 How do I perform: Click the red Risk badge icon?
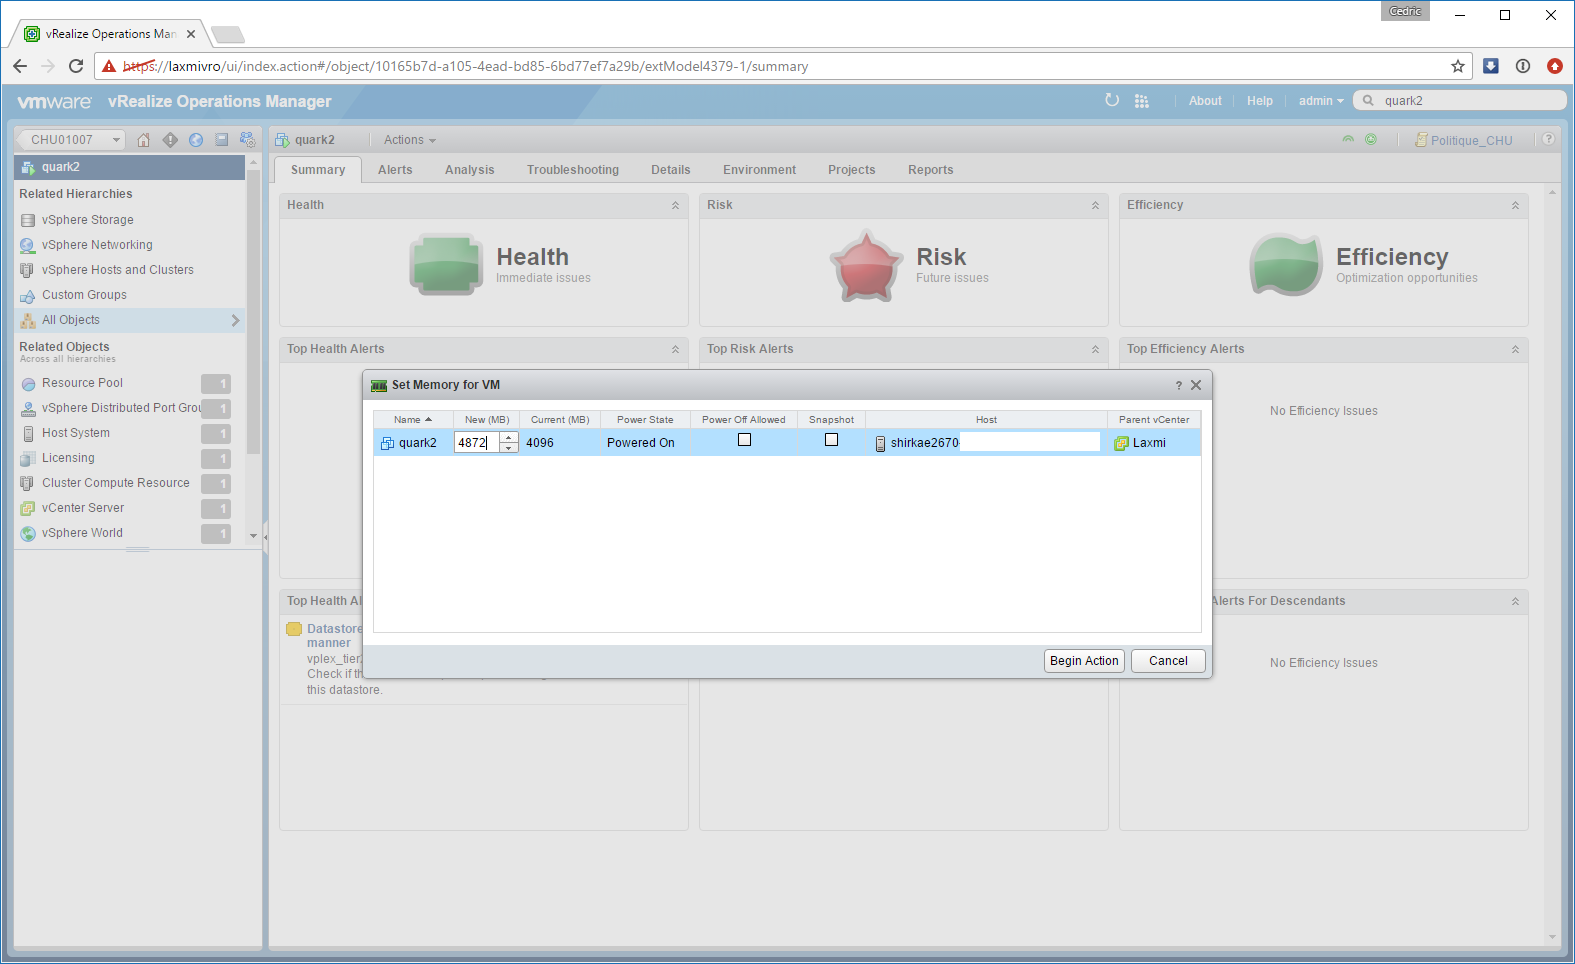[x=866, y=265]
